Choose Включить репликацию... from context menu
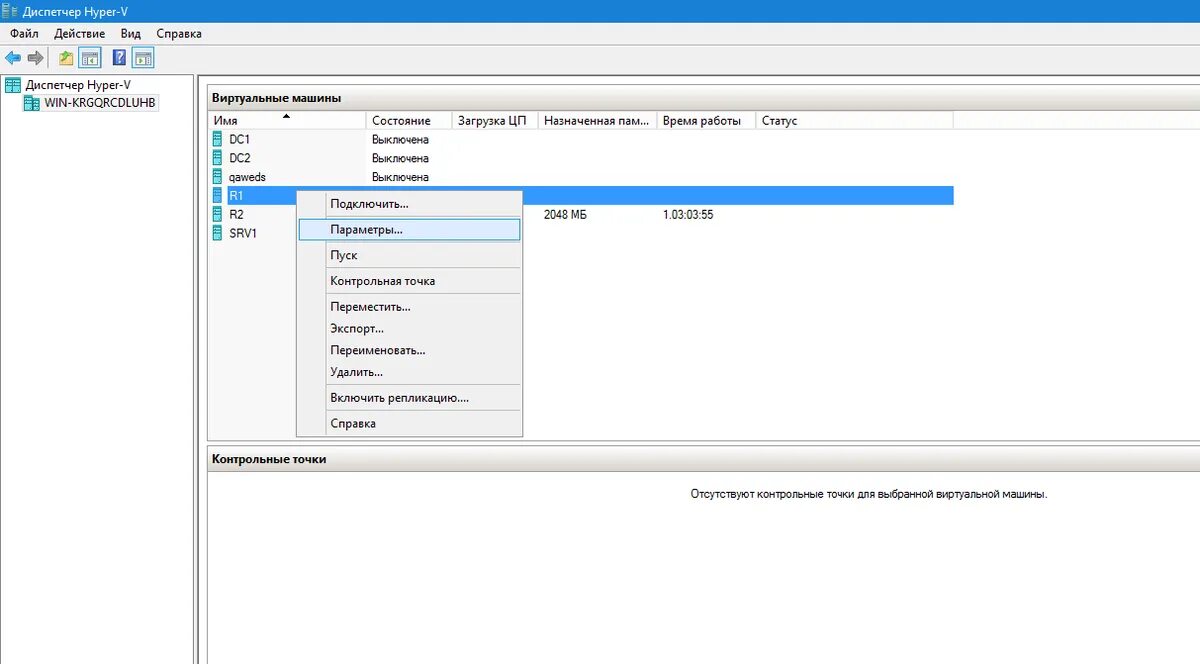 coord(410,398)
